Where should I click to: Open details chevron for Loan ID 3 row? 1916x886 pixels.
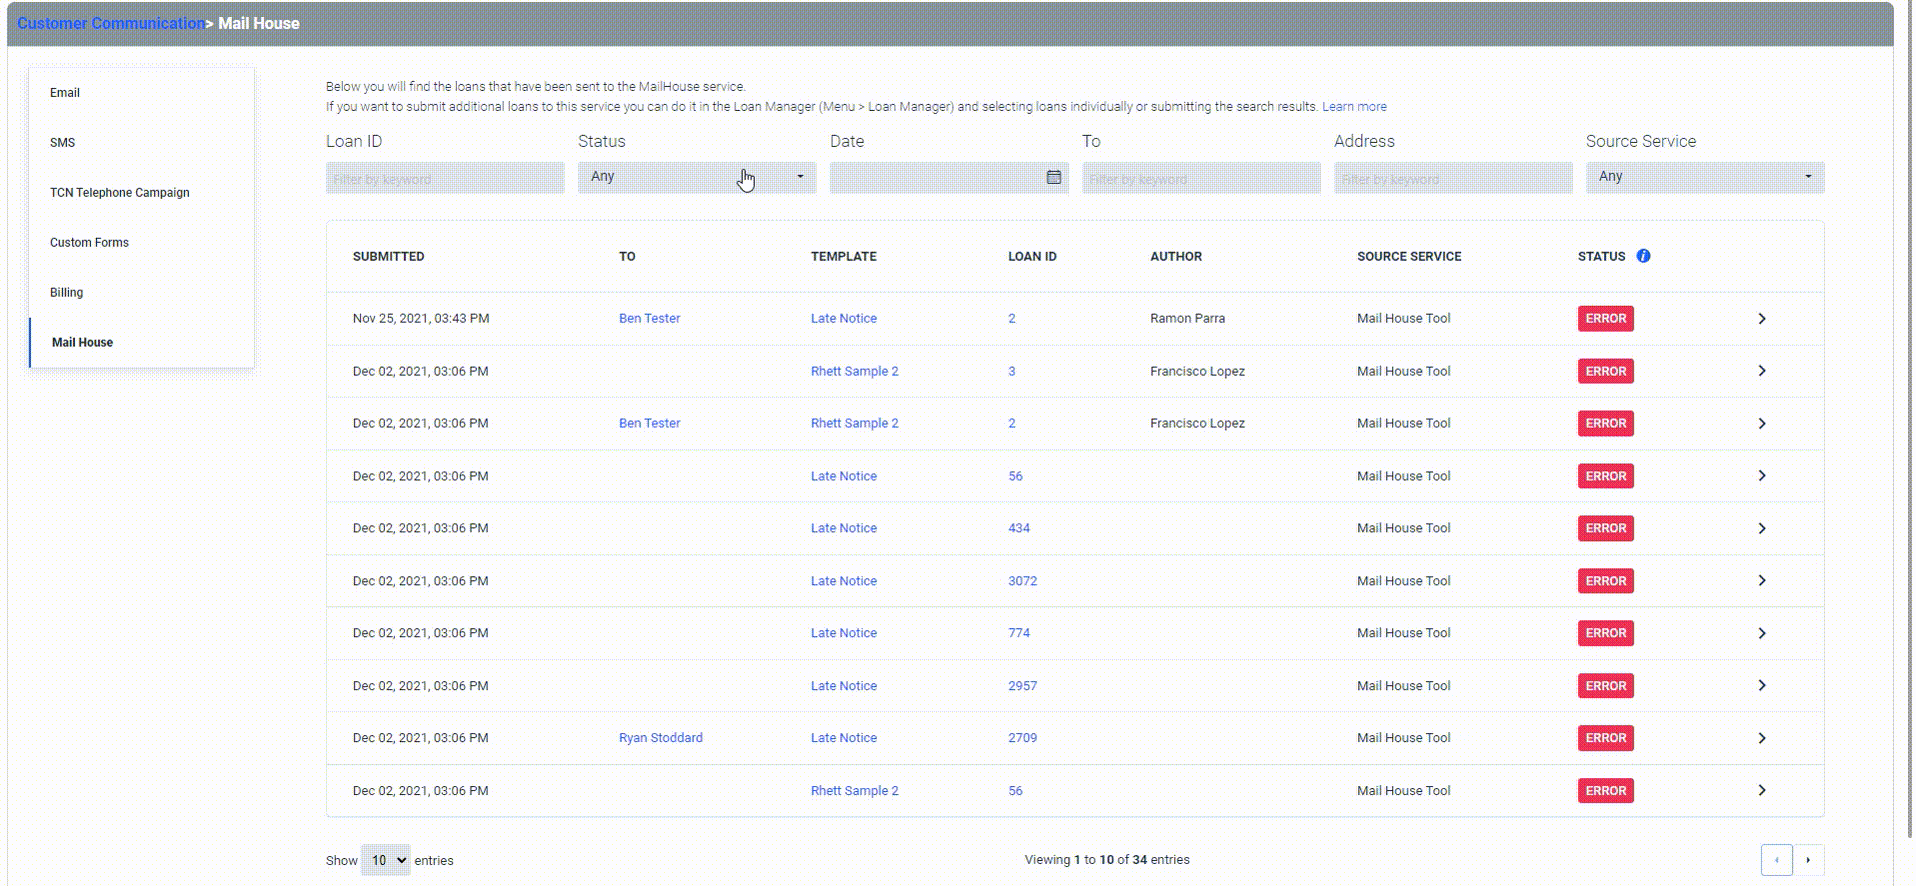(x=1762, y=371)
